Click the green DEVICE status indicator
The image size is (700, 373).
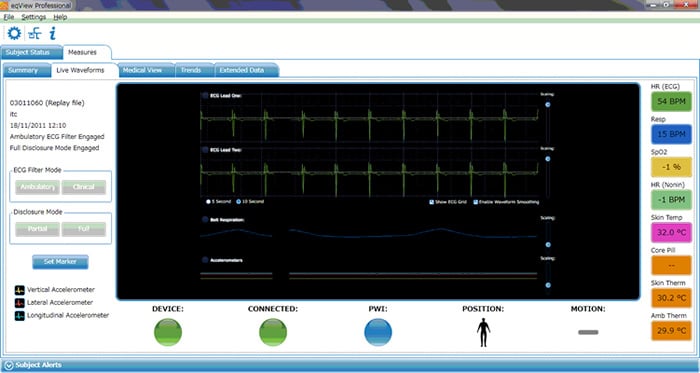pyautogui.click(x=168, y=332)
